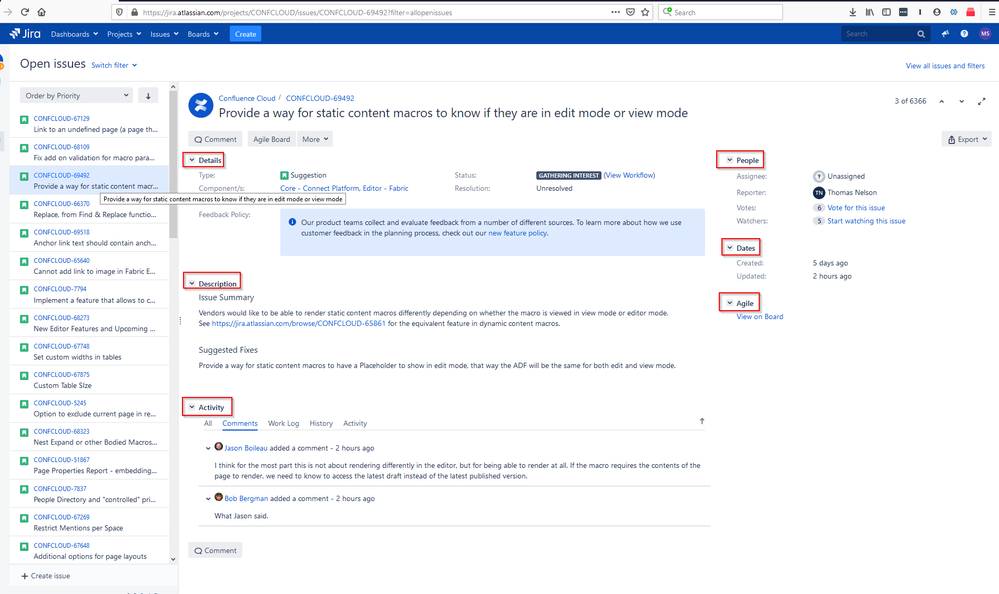The width and height of the screenshot is (999, 594).
Task: Go to browser home page icon
Action: click(x=41, y=12)
